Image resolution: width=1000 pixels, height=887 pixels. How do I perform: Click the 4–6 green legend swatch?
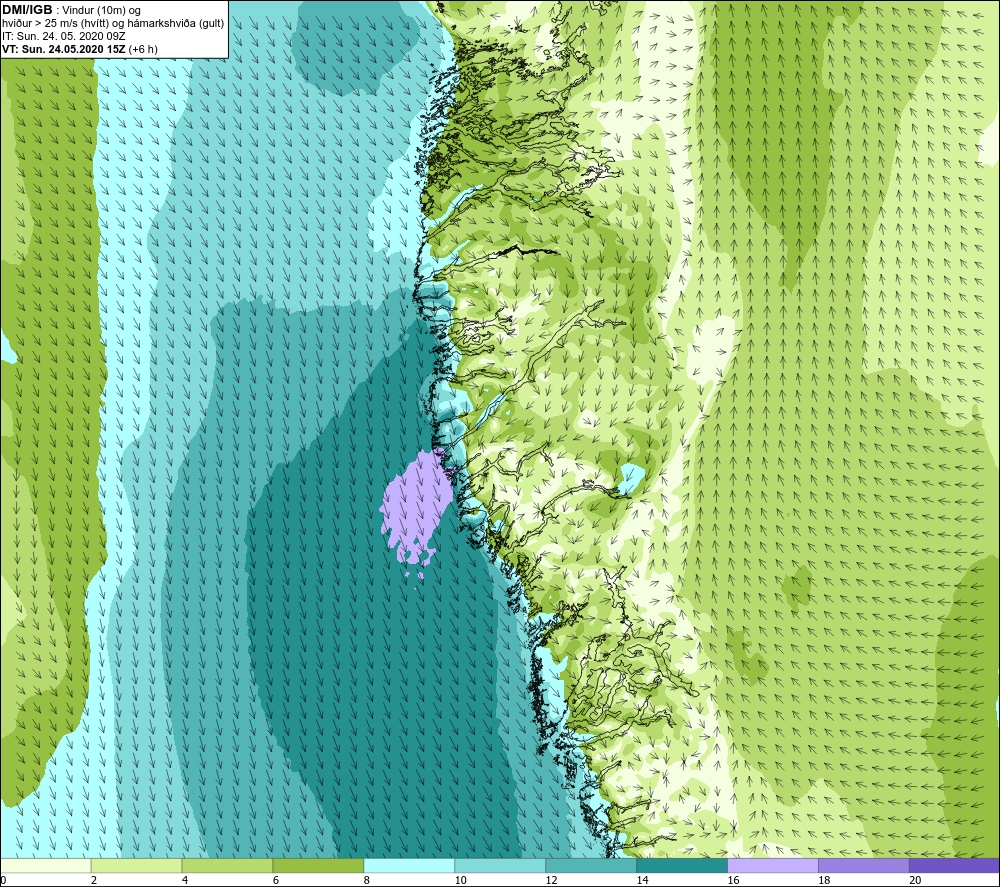click(228, 865)
